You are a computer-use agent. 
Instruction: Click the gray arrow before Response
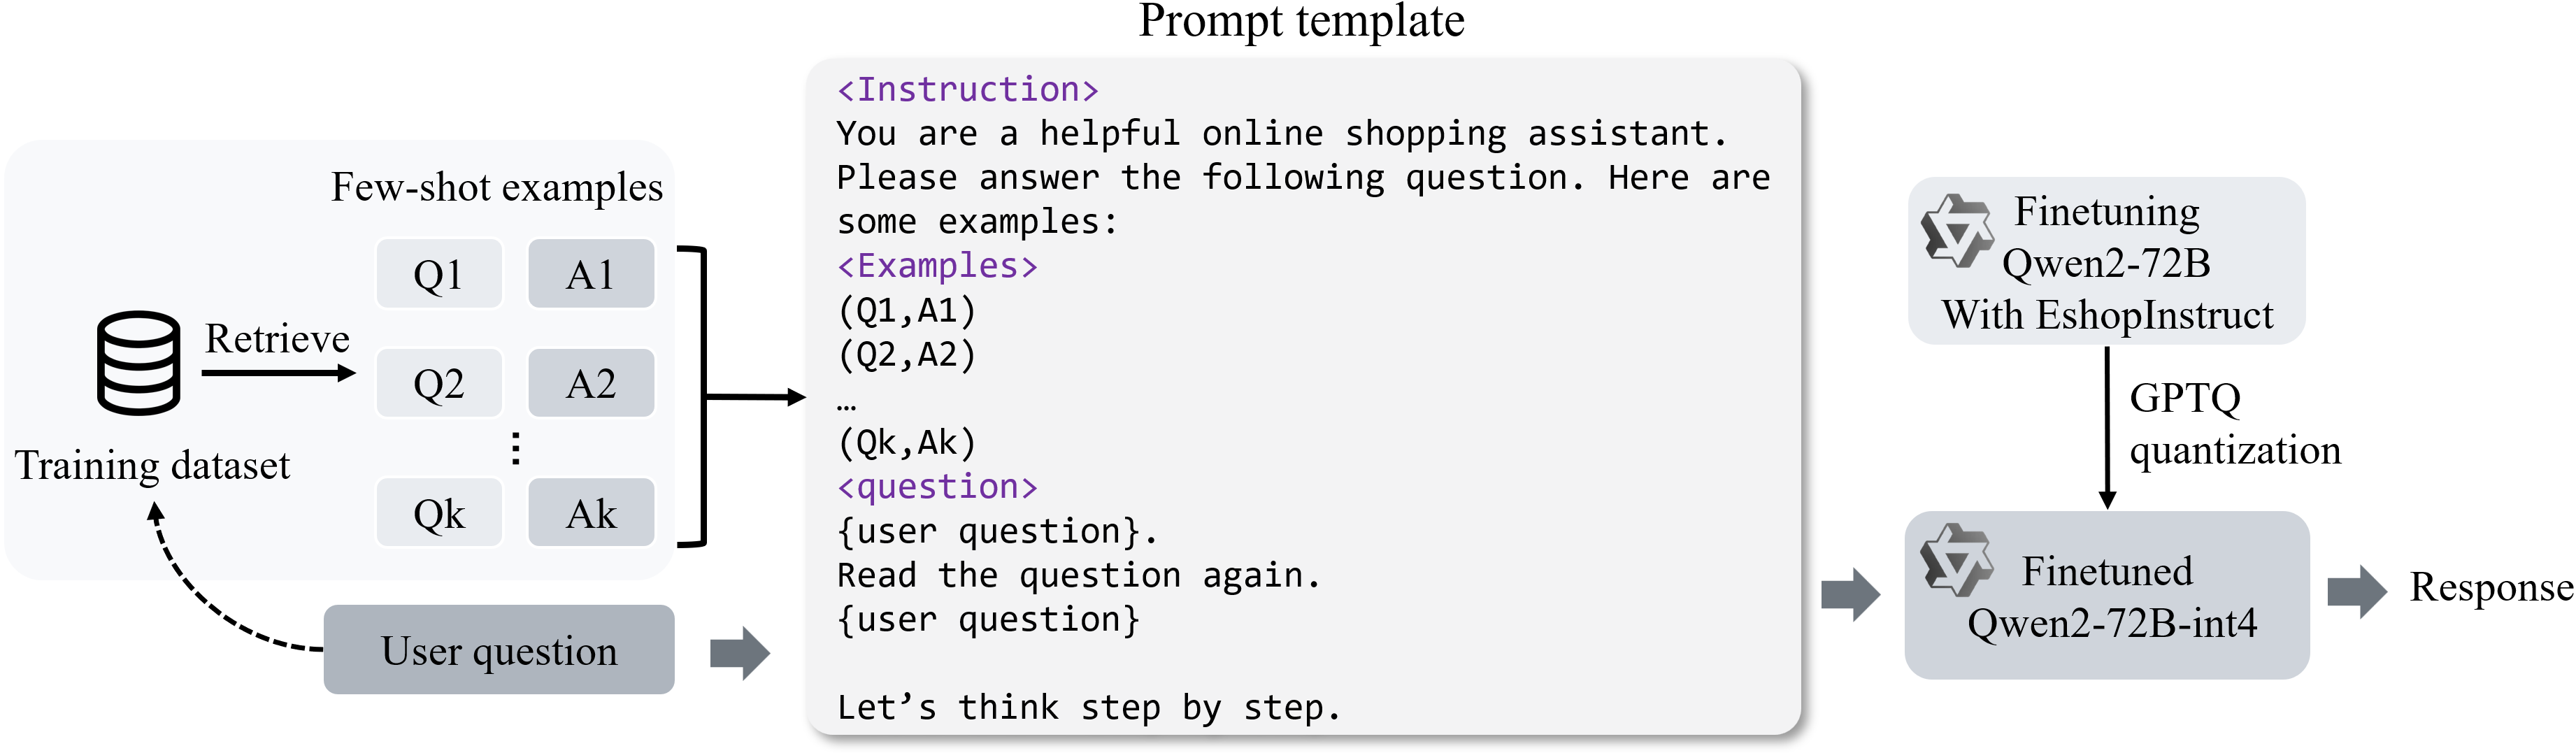tap(2357, 591)
